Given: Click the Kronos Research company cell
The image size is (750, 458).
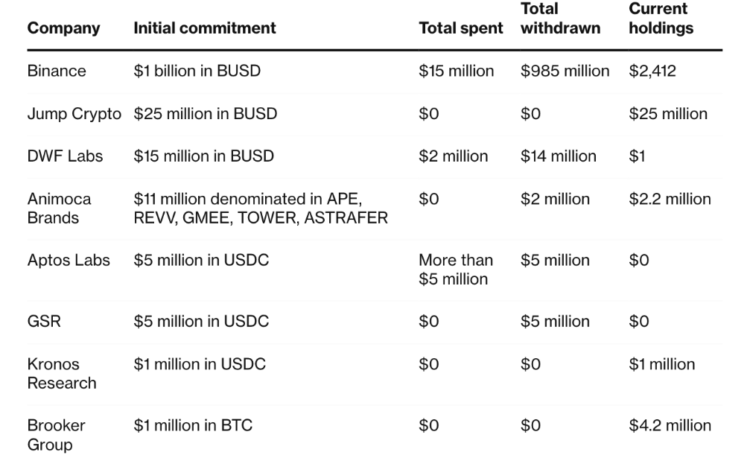Looking at the screenshot, I should tap(61, 373).
